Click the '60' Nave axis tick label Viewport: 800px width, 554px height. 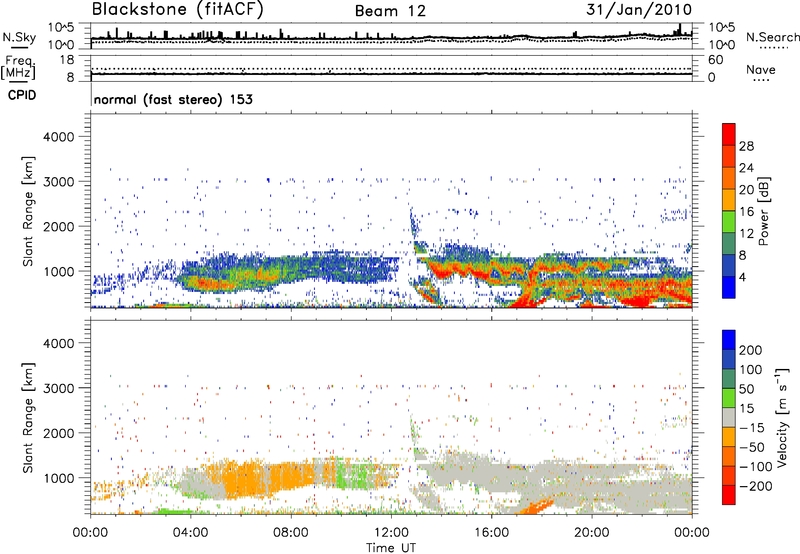coord(716,60)
